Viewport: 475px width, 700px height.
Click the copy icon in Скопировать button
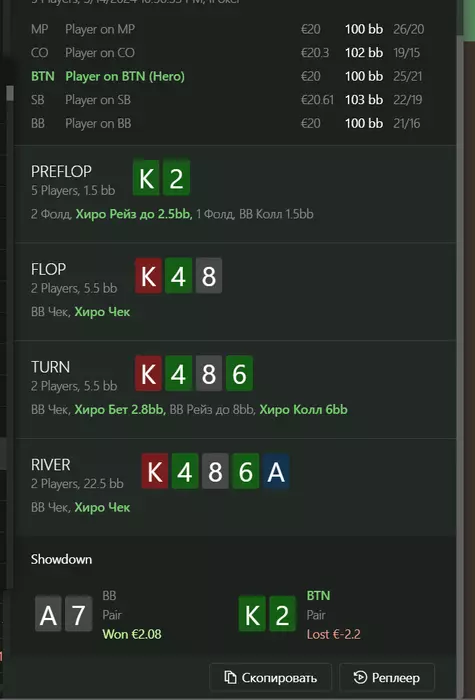coord(230,678)
